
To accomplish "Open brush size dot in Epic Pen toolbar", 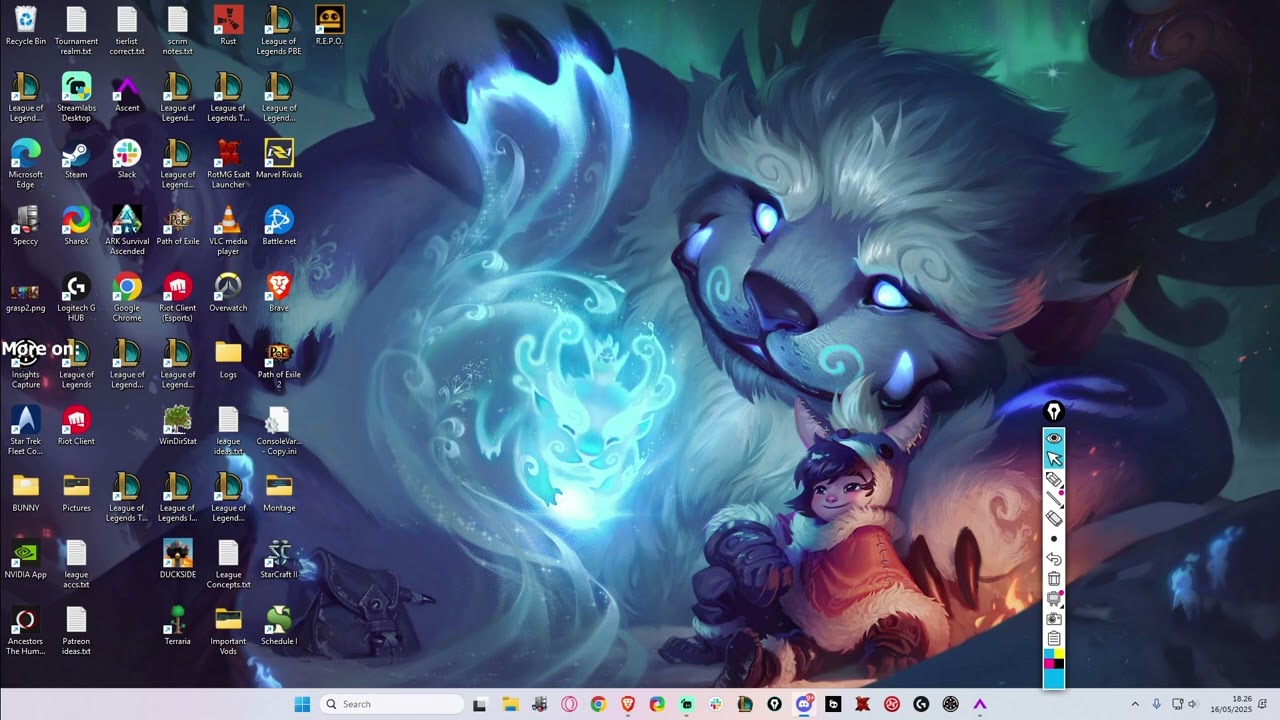I will click(1054, 539).
